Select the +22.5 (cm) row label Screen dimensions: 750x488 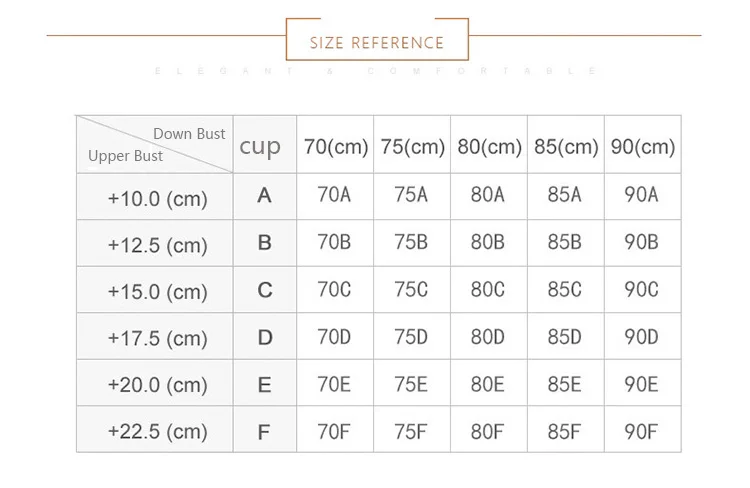(x=157, y=432)
